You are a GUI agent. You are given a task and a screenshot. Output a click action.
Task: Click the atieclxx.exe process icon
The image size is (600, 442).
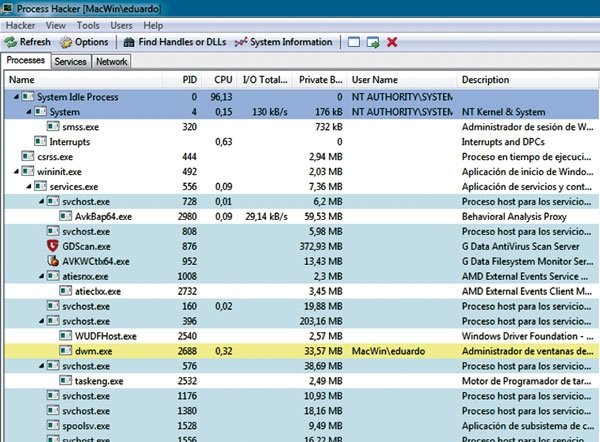pos(65,291)
